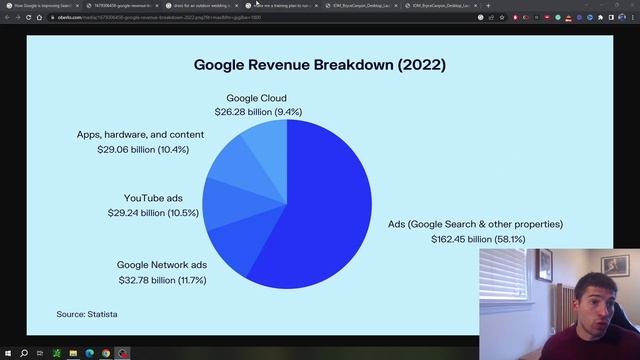
Task: Go back with the browser back arrow
Action: [x=7, y=18]
